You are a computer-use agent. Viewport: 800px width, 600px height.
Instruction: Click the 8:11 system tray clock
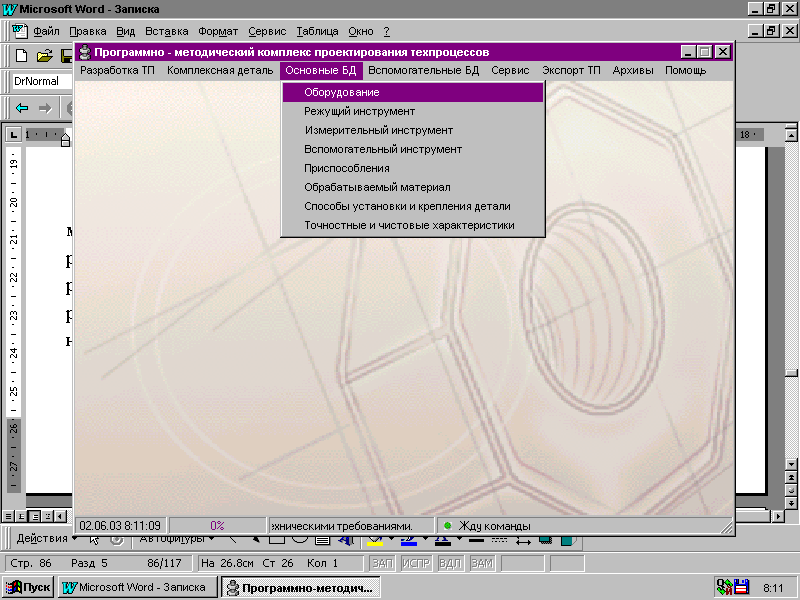click(773, 588)
